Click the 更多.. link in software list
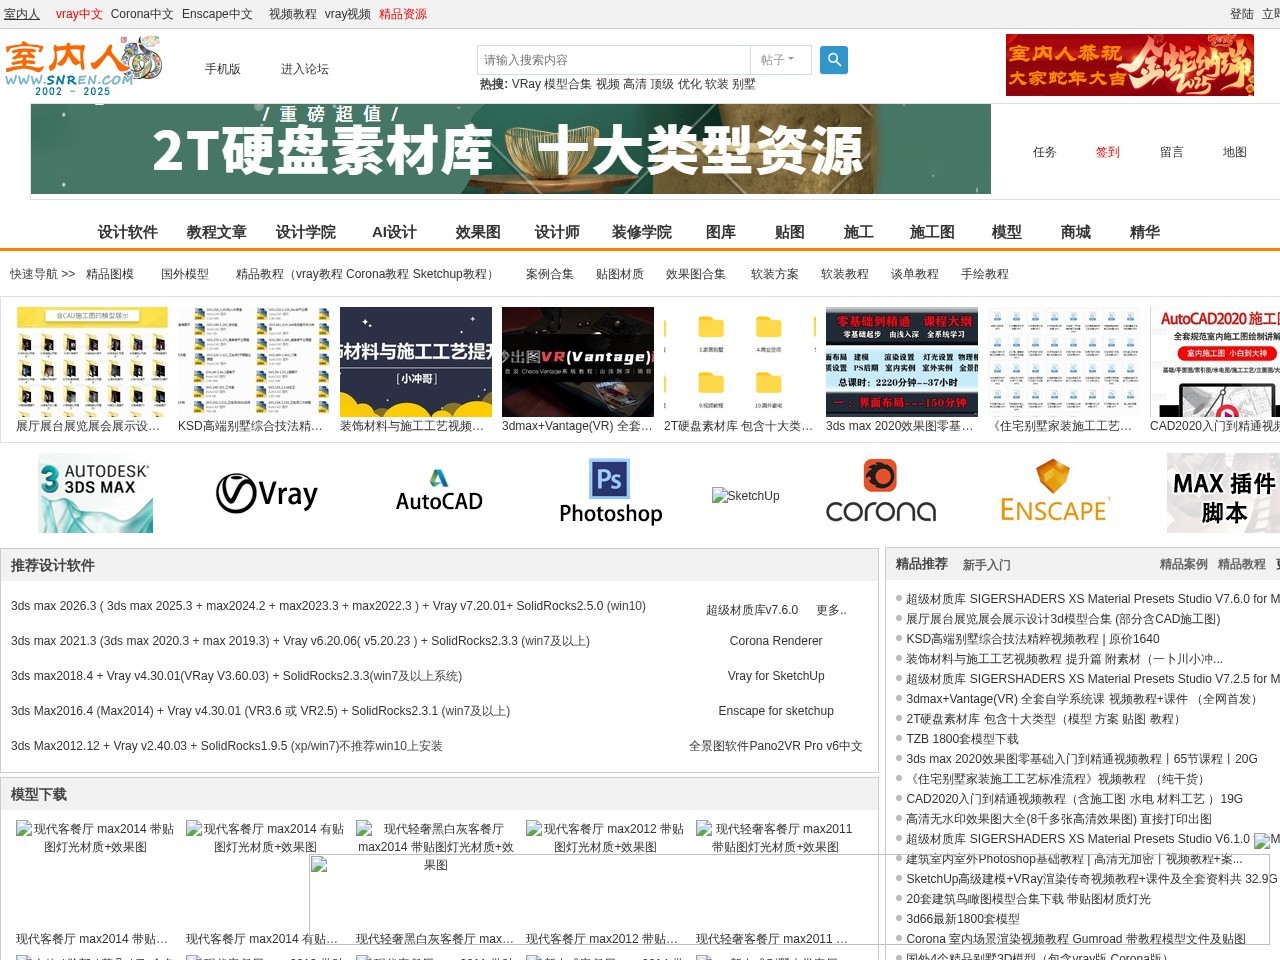 point(830,610)
